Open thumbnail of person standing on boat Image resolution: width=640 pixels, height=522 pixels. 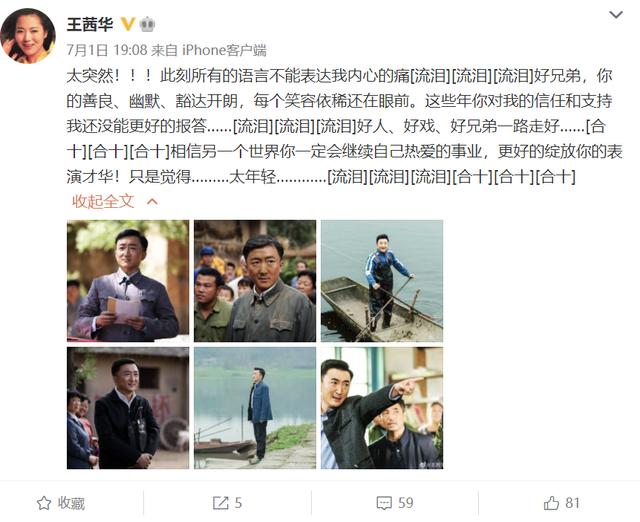coord(382,281)
